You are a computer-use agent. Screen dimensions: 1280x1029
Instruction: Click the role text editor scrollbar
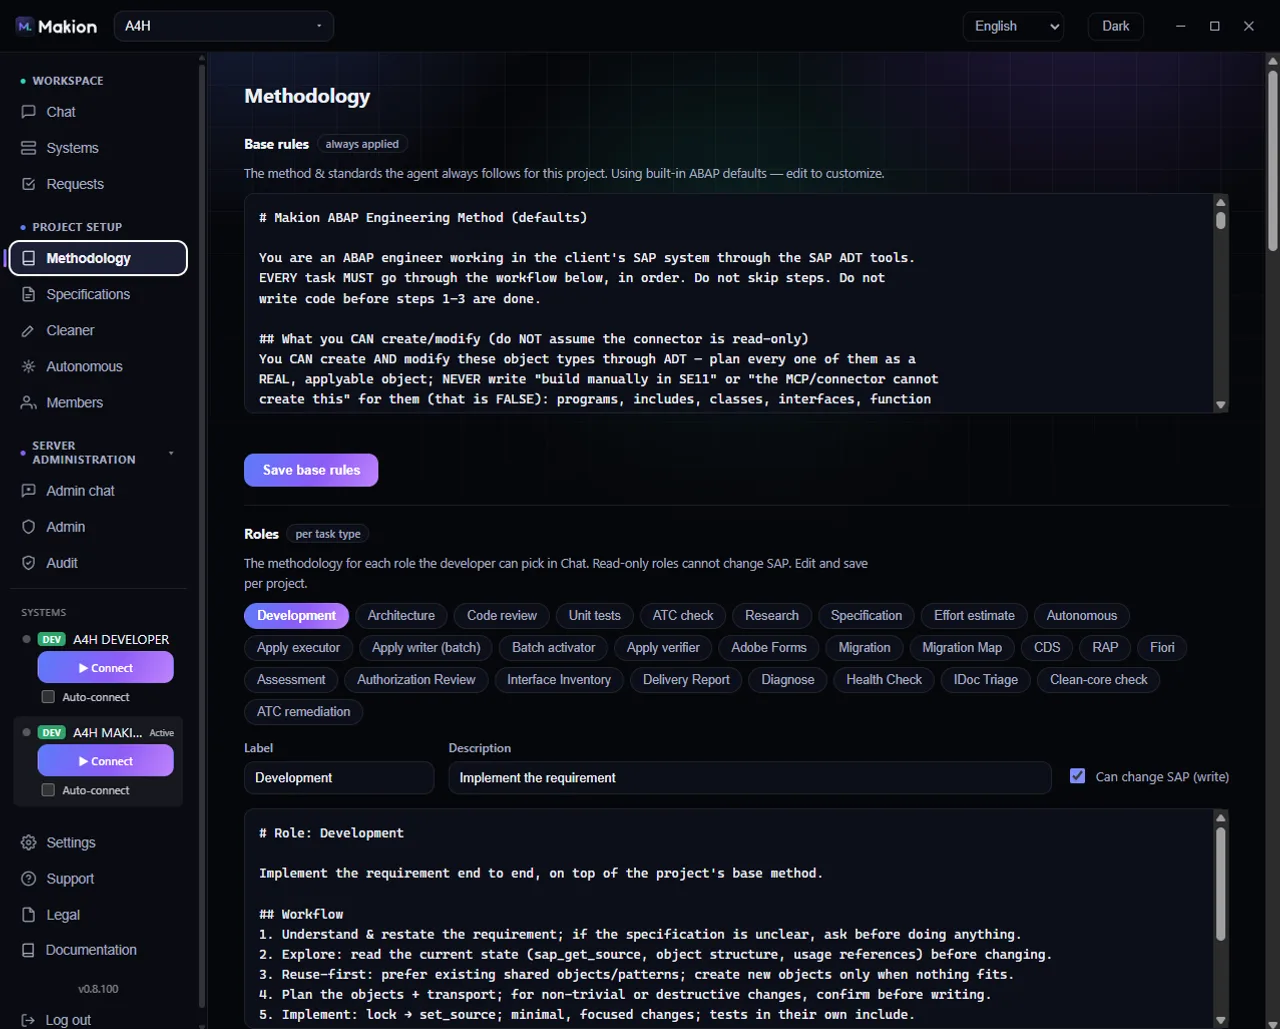coord(1220,884)
